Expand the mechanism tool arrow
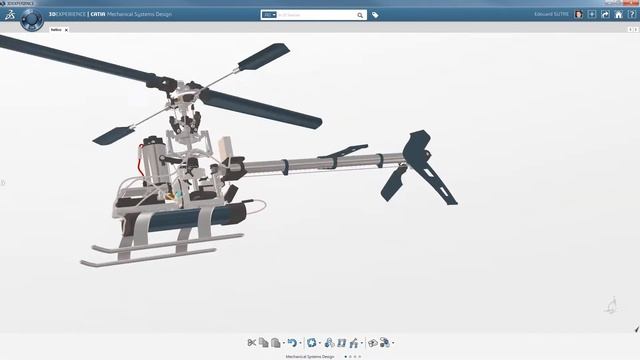Image resolution: width=640 pixels, height=360 pixels. click(362, 343)
